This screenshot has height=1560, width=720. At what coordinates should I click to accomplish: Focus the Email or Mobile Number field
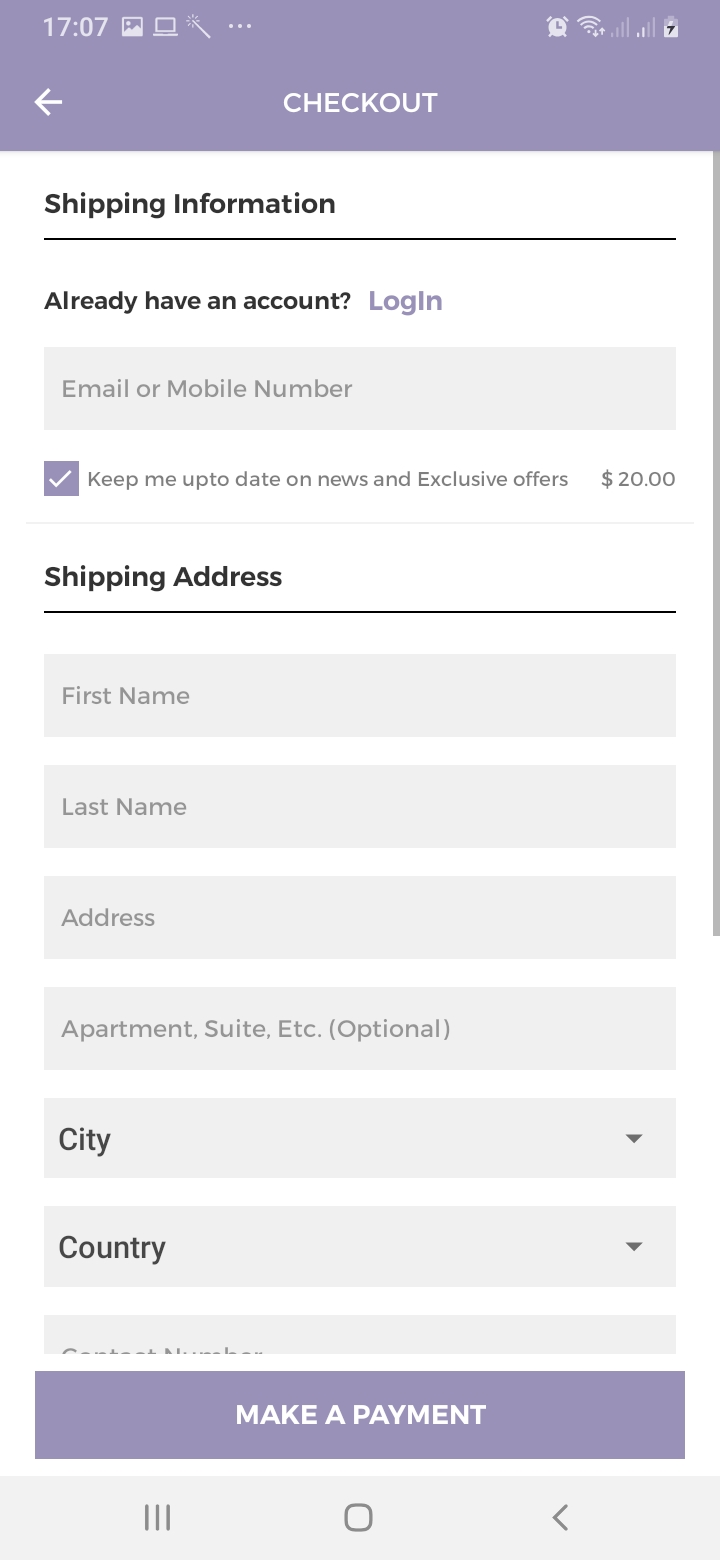click(360, 389)
